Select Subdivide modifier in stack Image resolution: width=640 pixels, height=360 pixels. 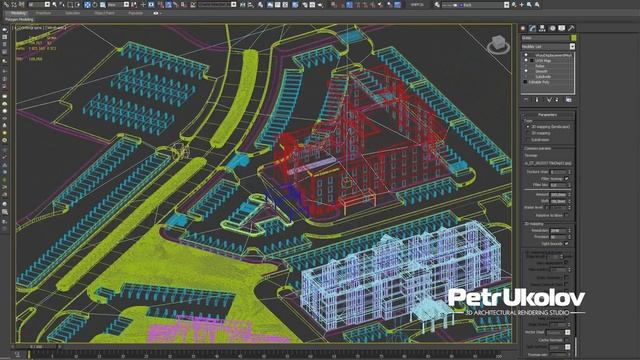point(543,76)
